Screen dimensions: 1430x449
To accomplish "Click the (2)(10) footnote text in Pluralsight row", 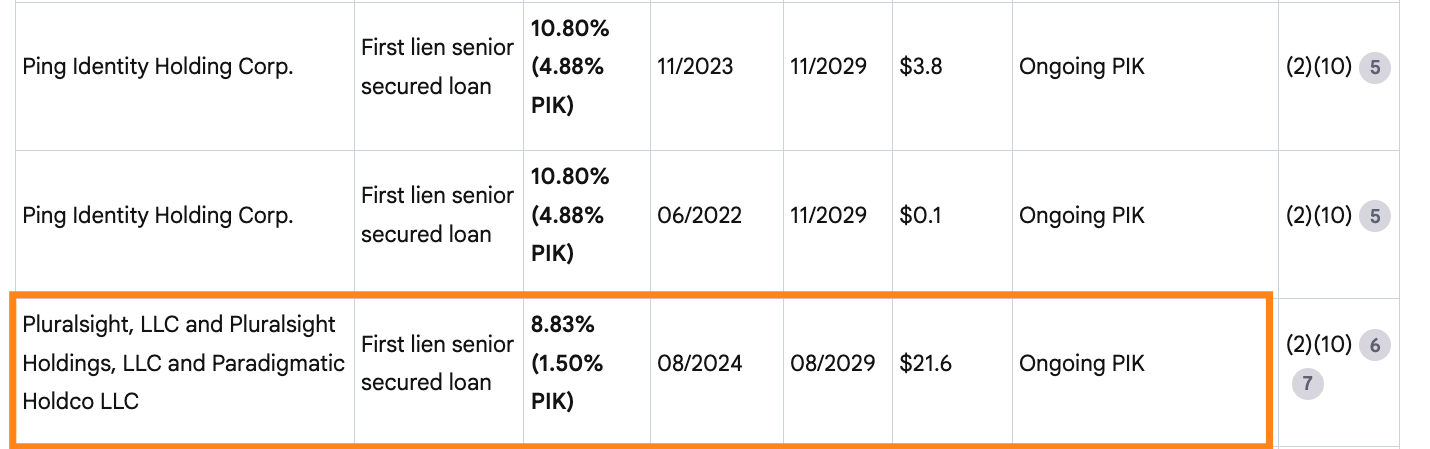I will (1319, 346).
